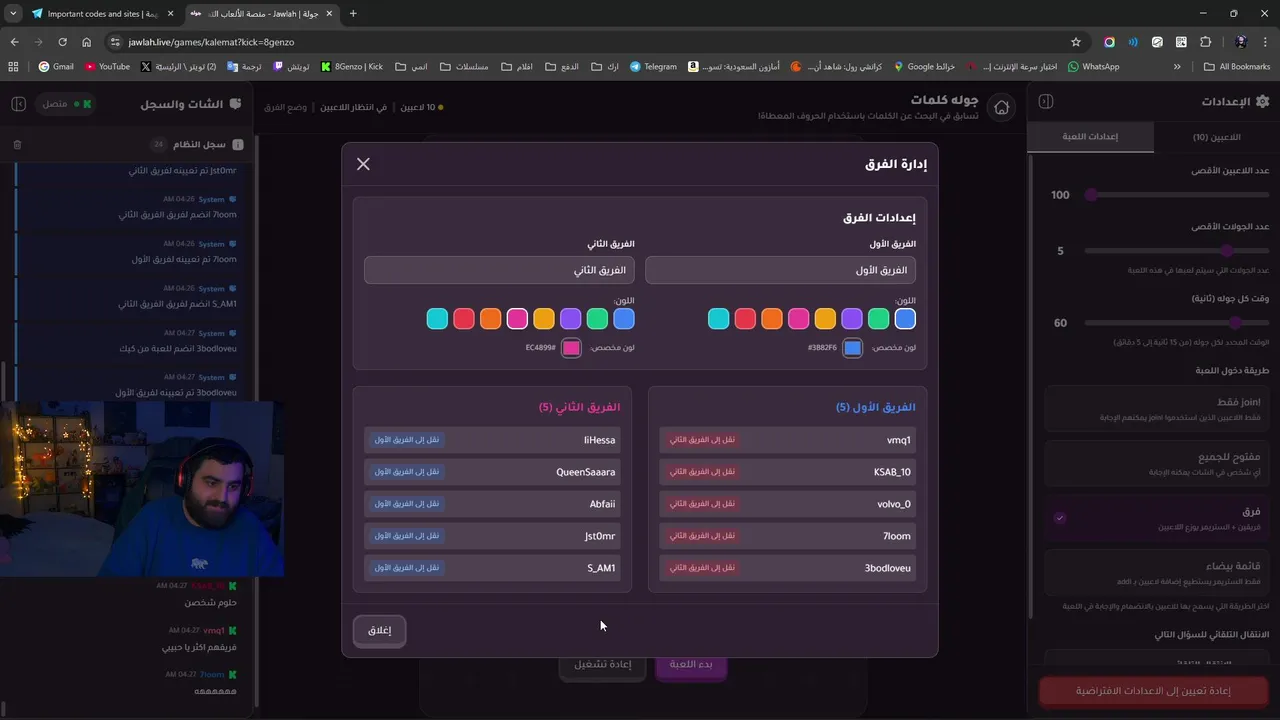
Task: Switch to the Jawlah browser tab
Action: [262, 14]
